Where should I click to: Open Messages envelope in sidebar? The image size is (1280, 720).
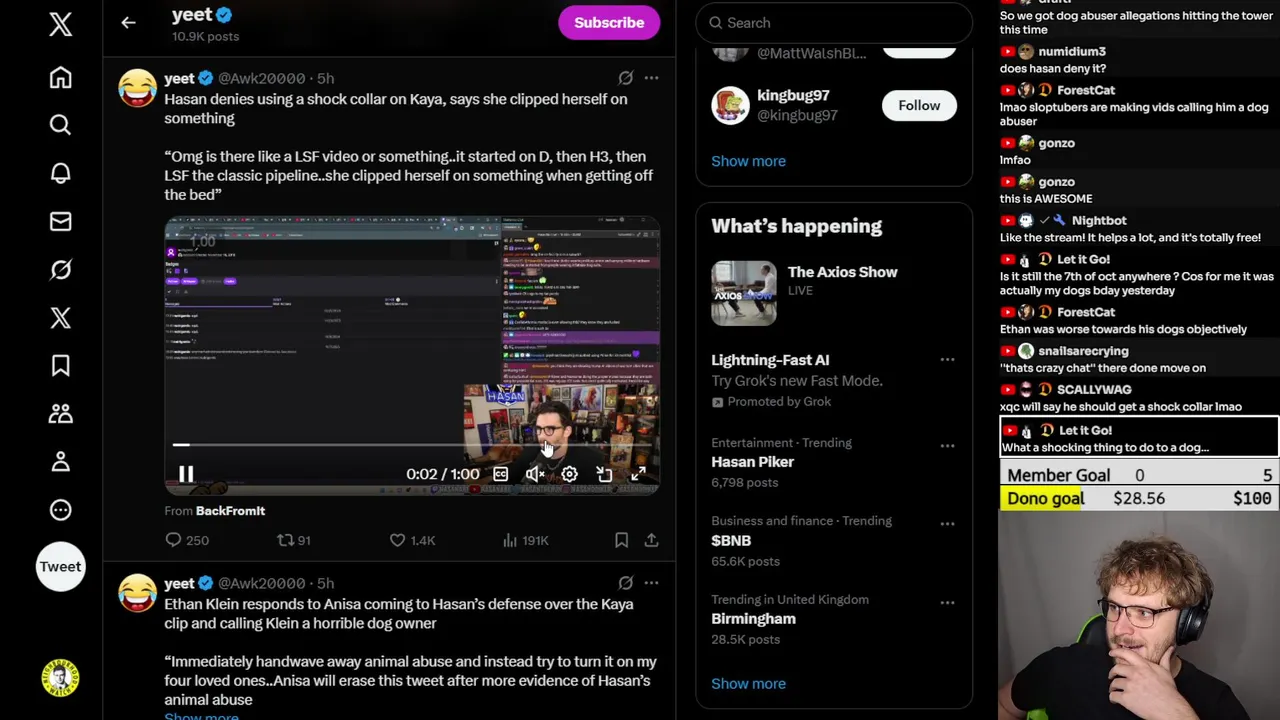[60, 221]
